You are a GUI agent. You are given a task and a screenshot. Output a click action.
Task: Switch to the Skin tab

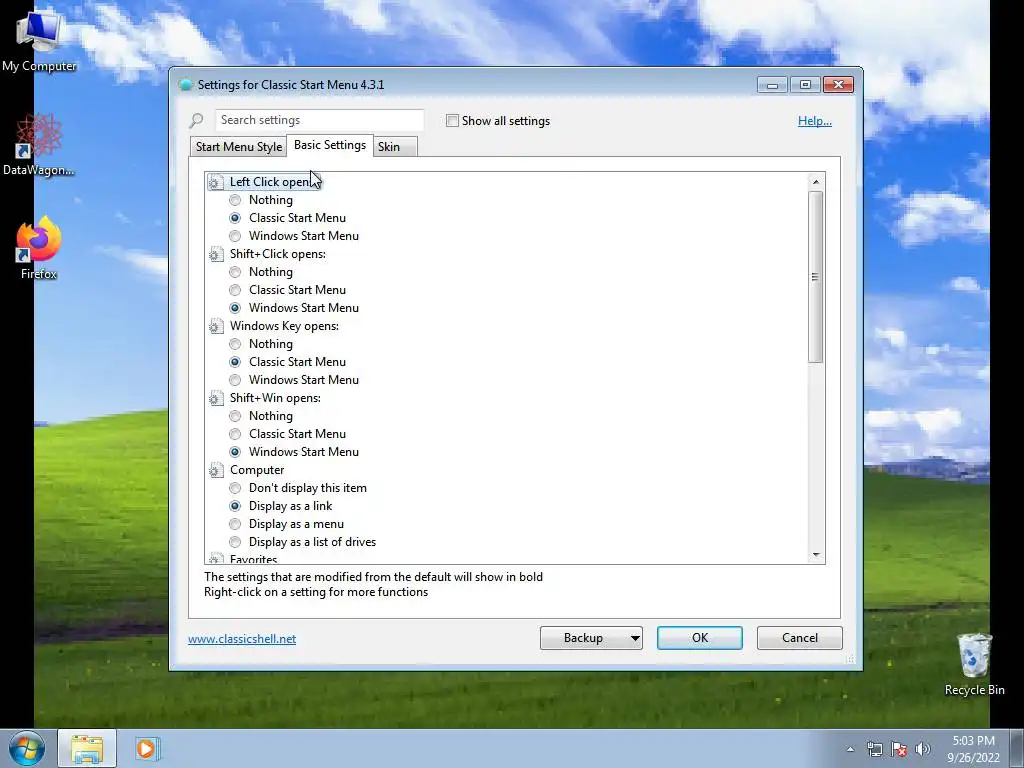(x=394, y=147)
